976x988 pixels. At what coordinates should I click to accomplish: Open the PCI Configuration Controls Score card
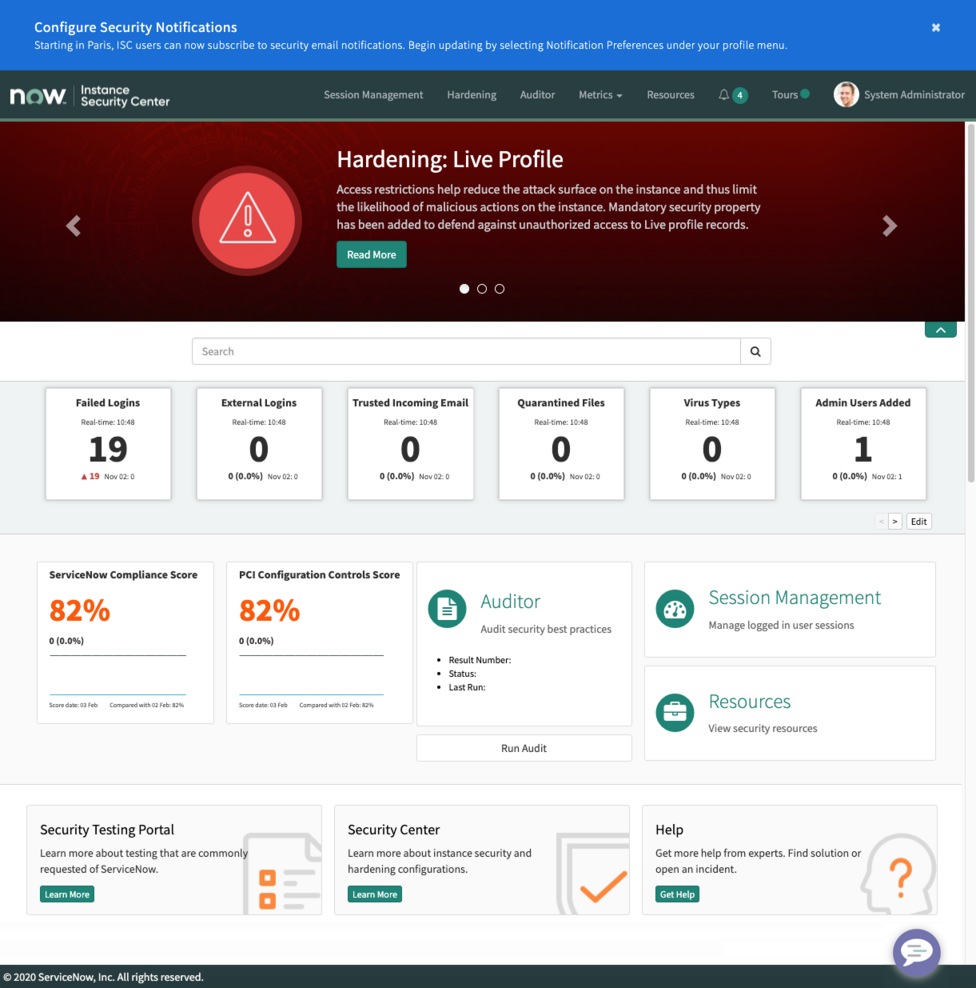pos(319,643)
